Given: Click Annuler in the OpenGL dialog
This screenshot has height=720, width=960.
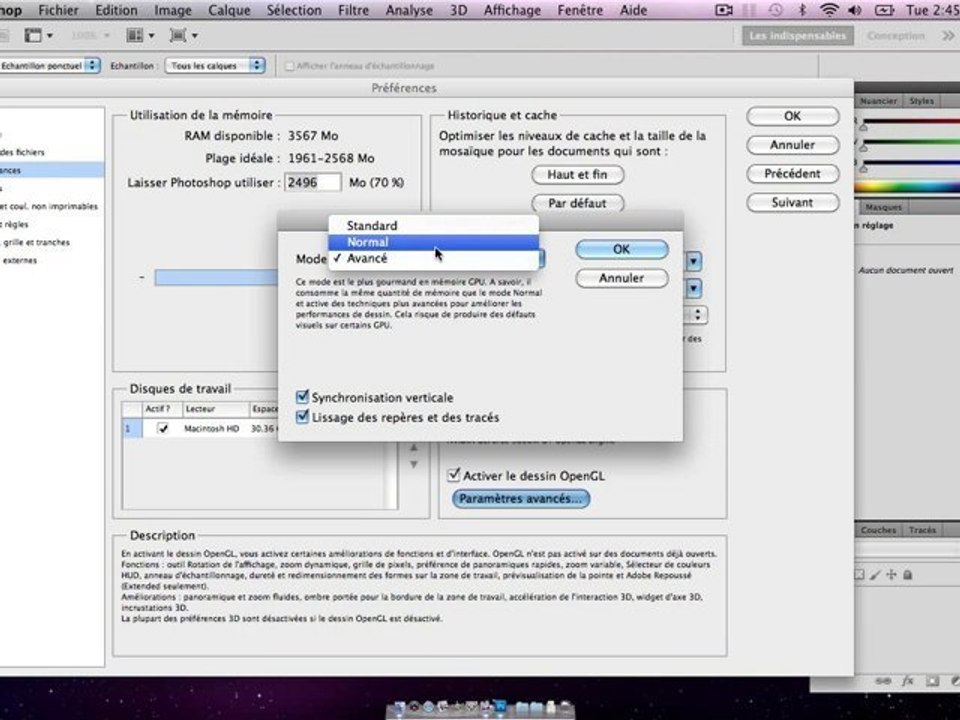Looking at the screenshot, I should (x=621, y=278).
